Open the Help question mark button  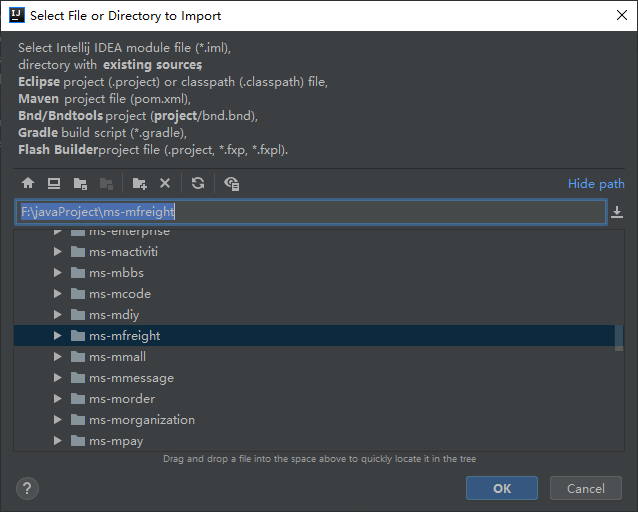[x=27, y=488]
